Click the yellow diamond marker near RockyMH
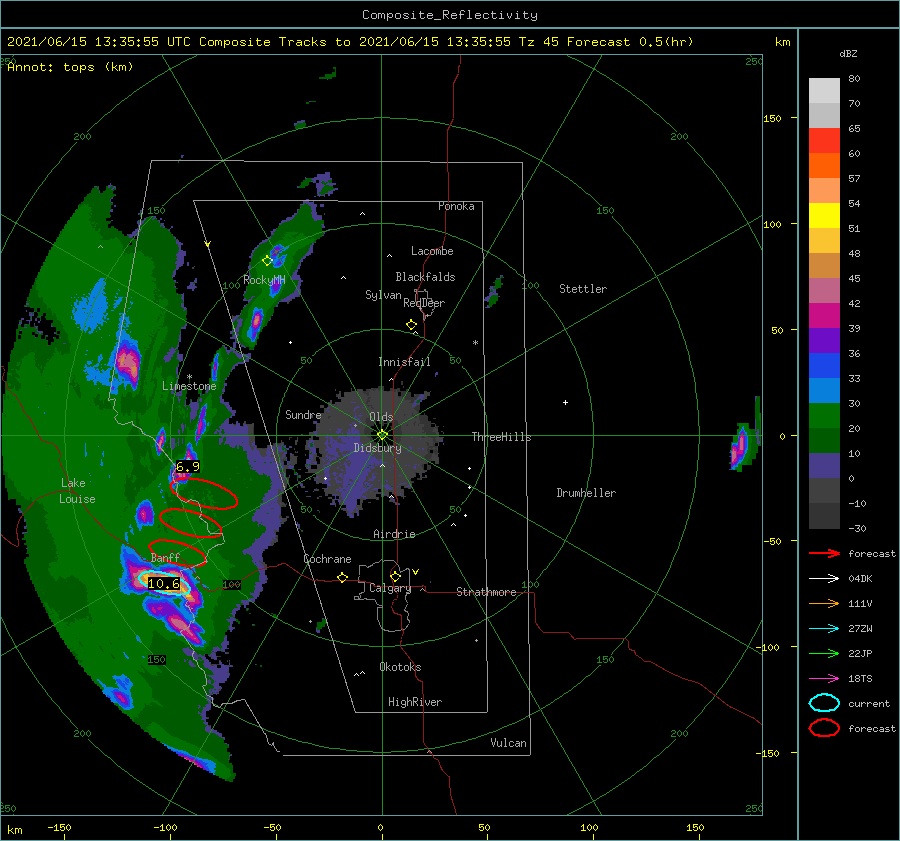 pos(267,261)
